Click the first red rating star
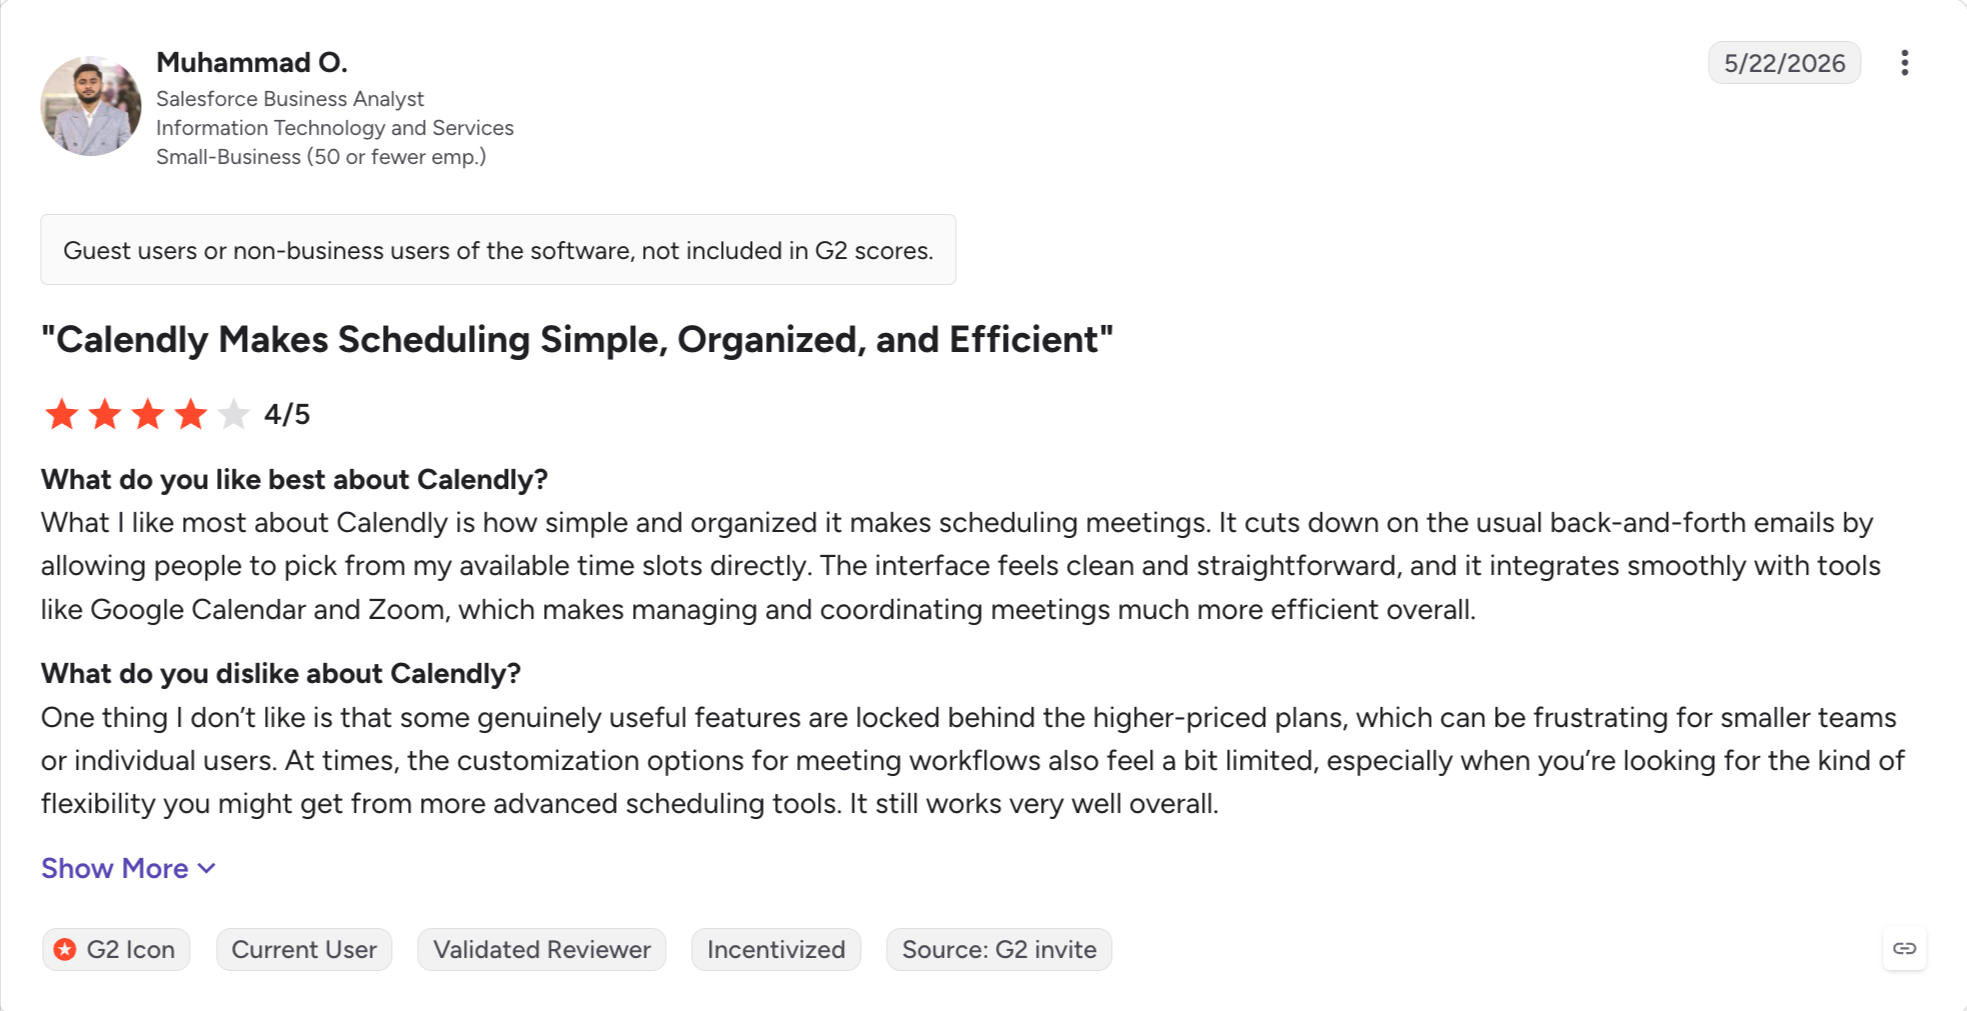The width and height of the screenshot is (1967, 1011). (x=62, y=414)
